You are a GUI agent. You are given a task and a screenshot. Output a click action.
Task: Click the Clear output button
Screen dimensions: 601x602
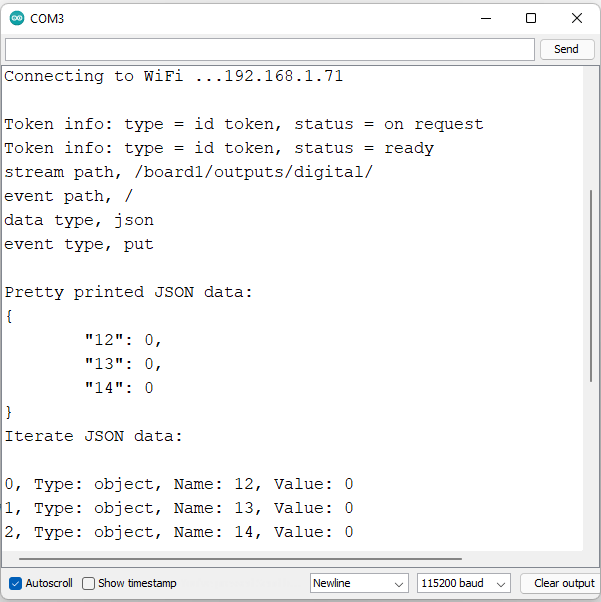coord(563,583)
